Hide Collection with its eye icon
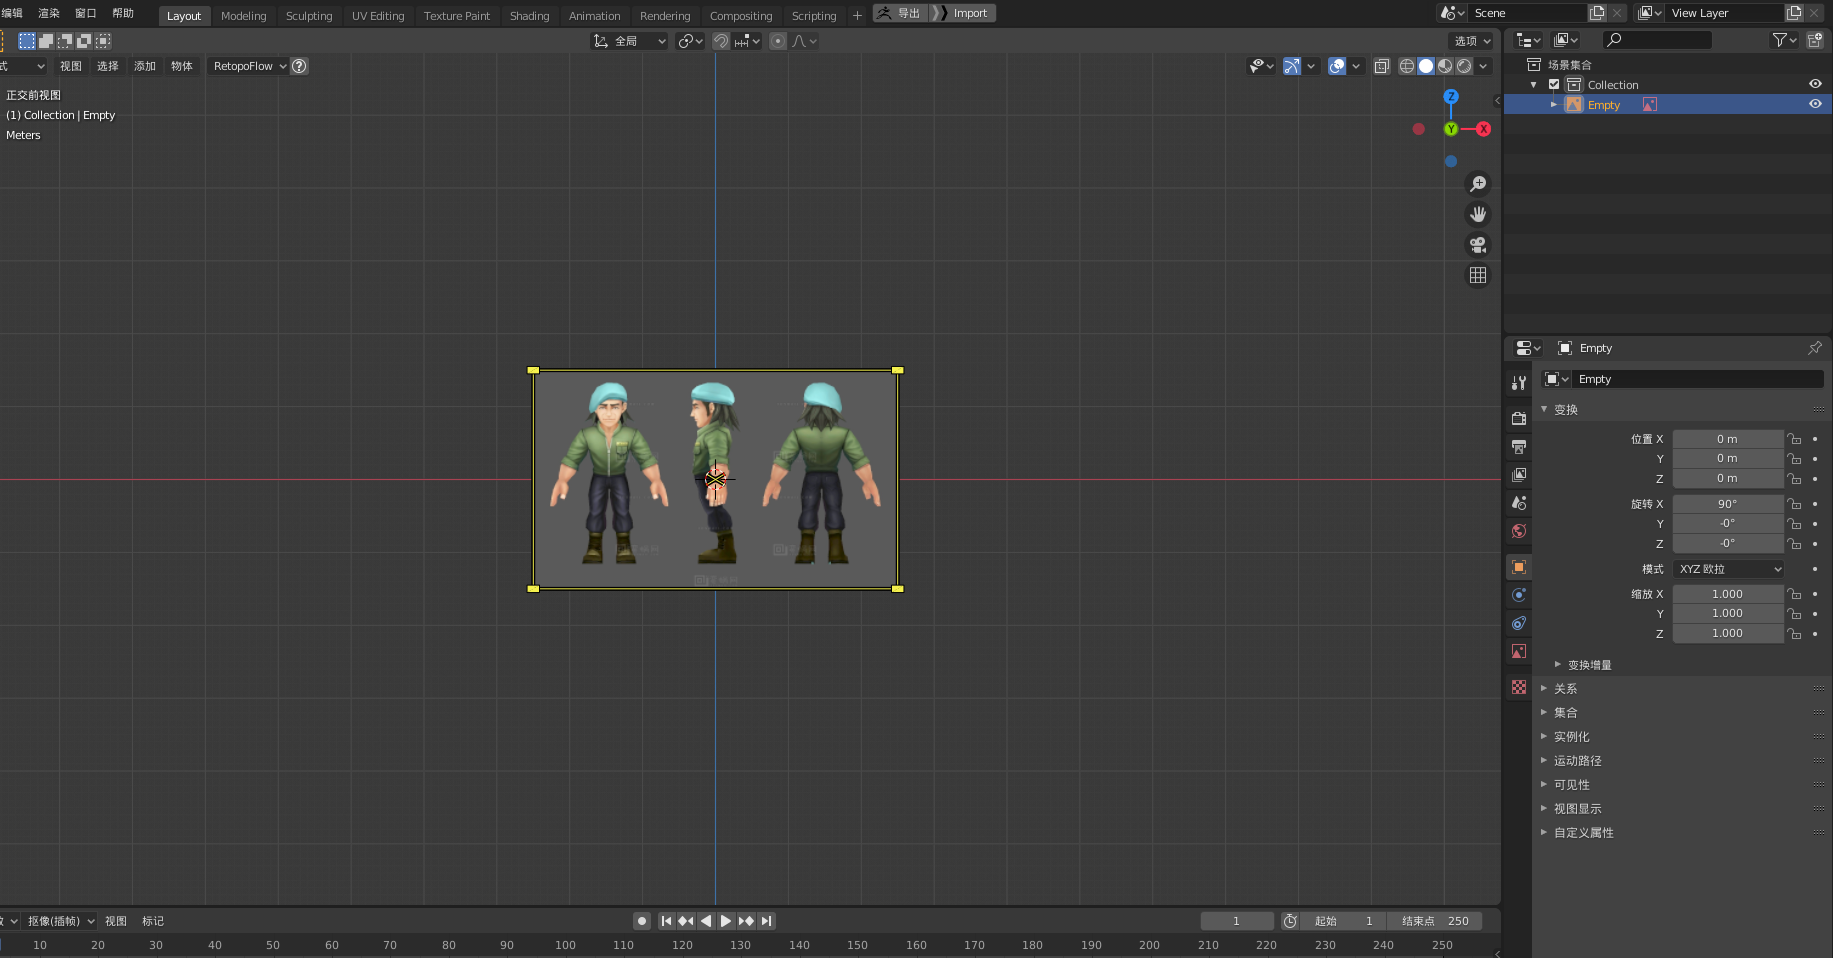Image resolution: width=1833 pixels, height=958 pixels. tap(1815, 85)
